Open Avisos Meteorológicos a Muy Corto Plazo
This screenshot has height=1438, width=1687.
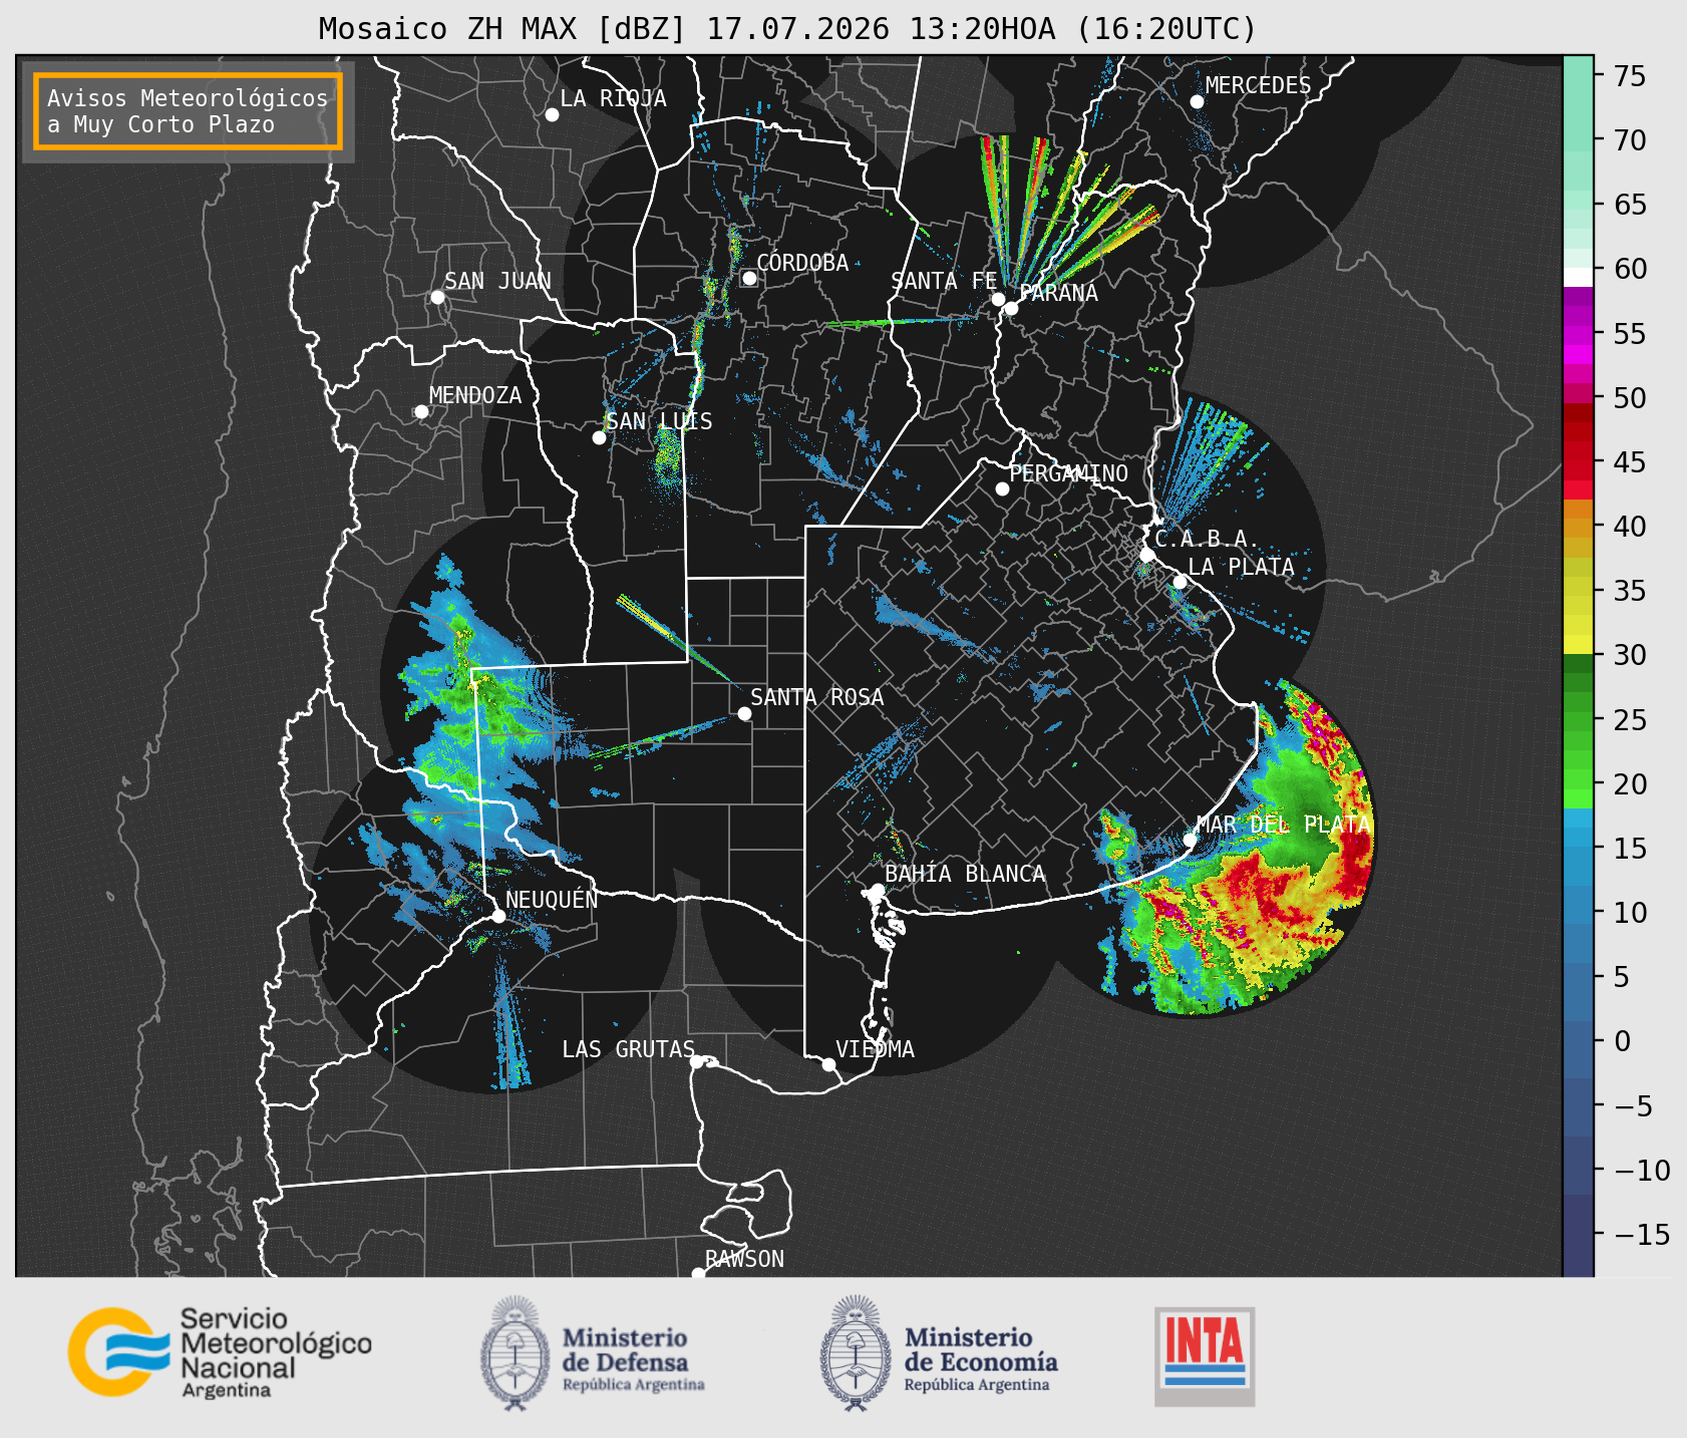point(188,111)
